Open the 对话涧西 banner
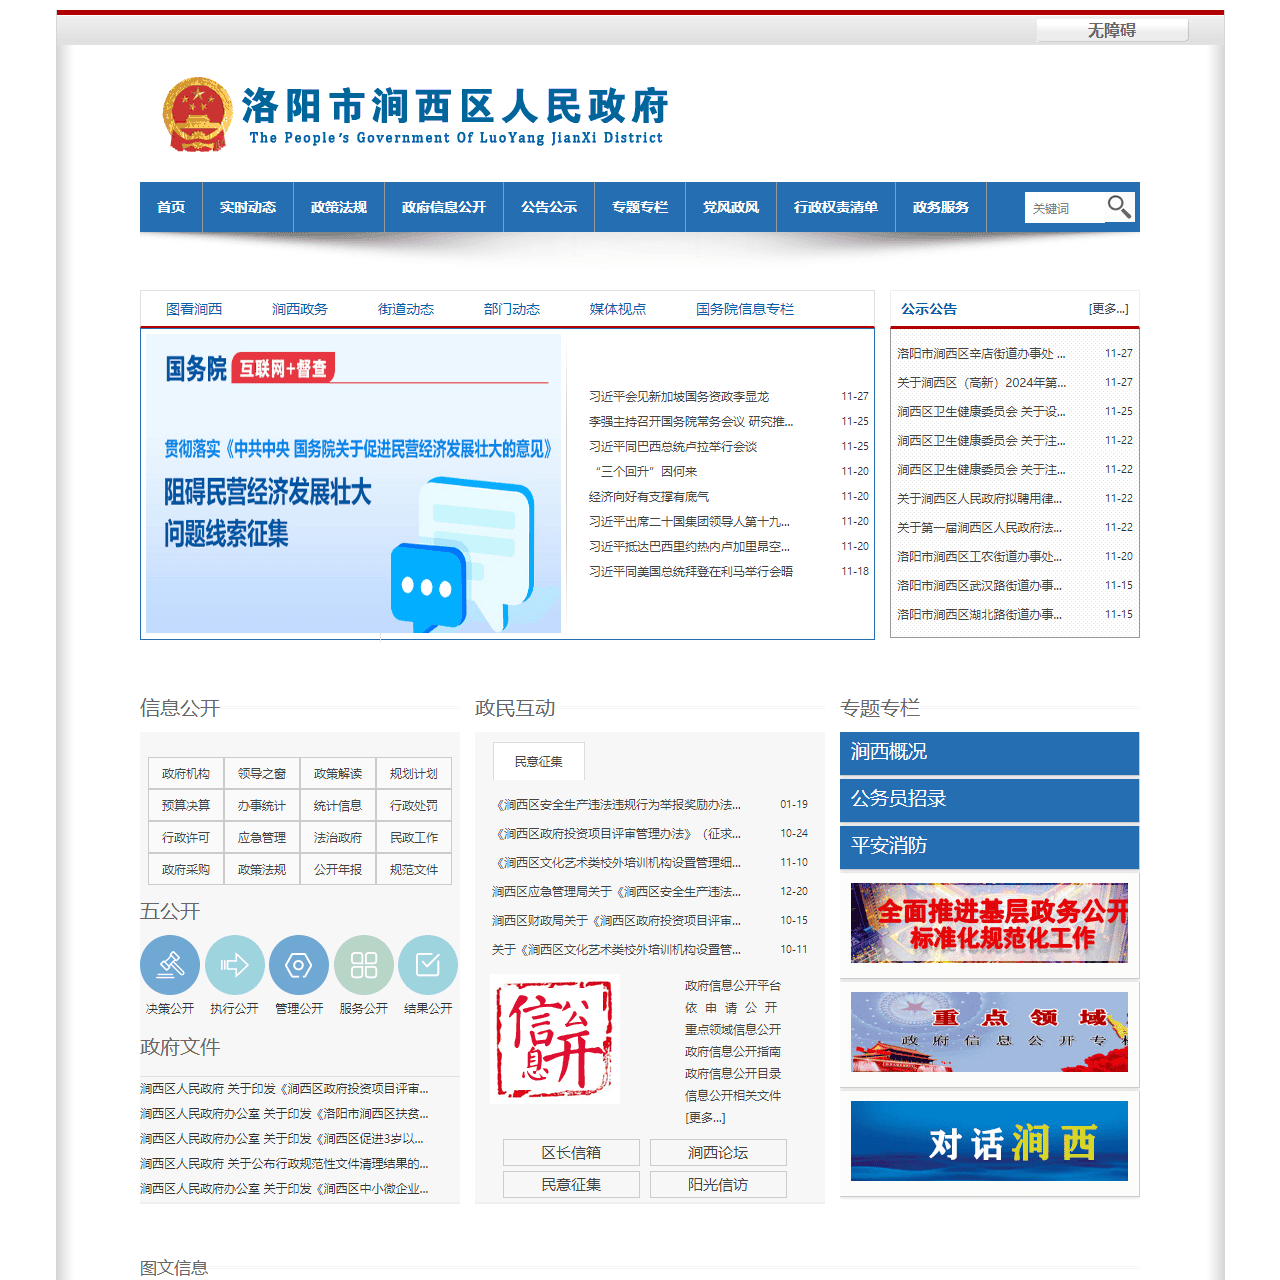Image resolution: width=1280 pixels, height=1280 pixels. pyautogui.click(x=989, y=1141)
